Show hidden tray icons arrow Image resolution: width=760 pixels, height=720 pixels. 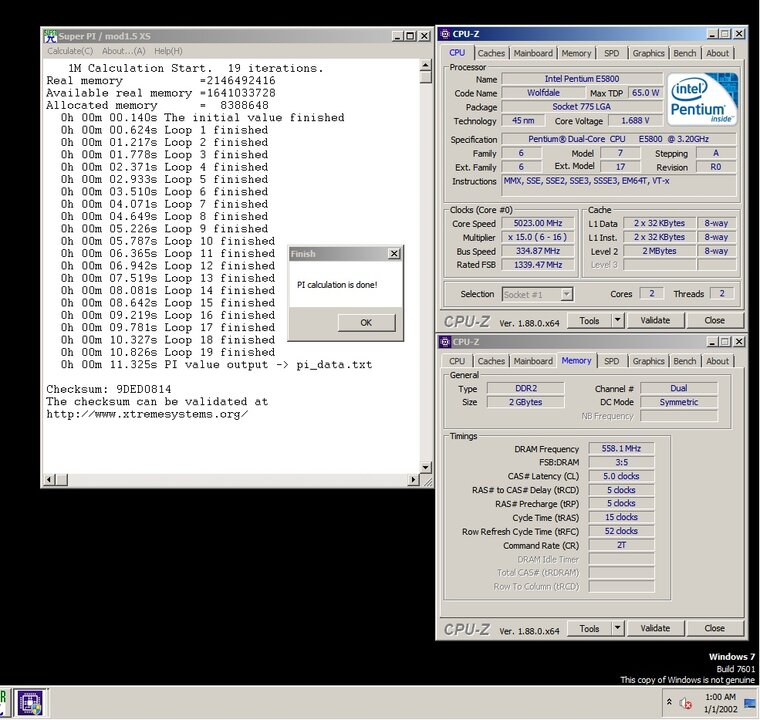click(x=669, y=702)
